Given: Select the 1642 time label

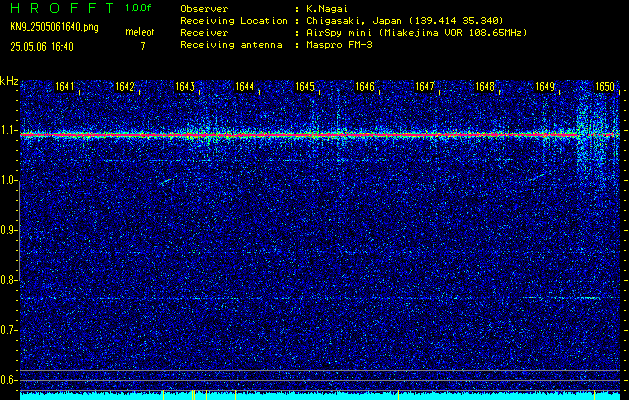Looking at the screenshot, I should click(x=125, y=87).
